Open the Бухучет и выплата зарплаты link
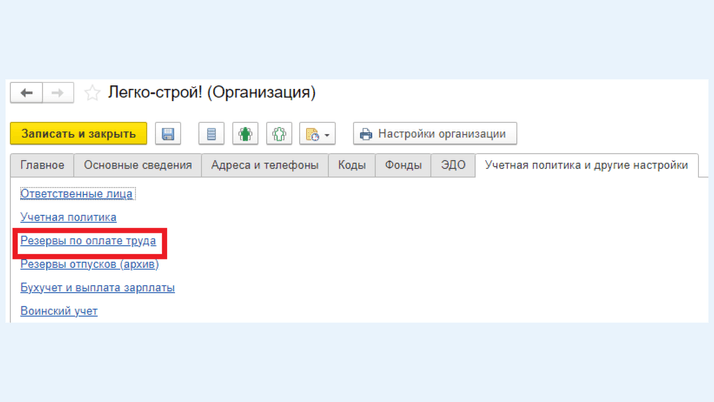Image resolution: width=714 pixels, height=402 pixels. 97,288
